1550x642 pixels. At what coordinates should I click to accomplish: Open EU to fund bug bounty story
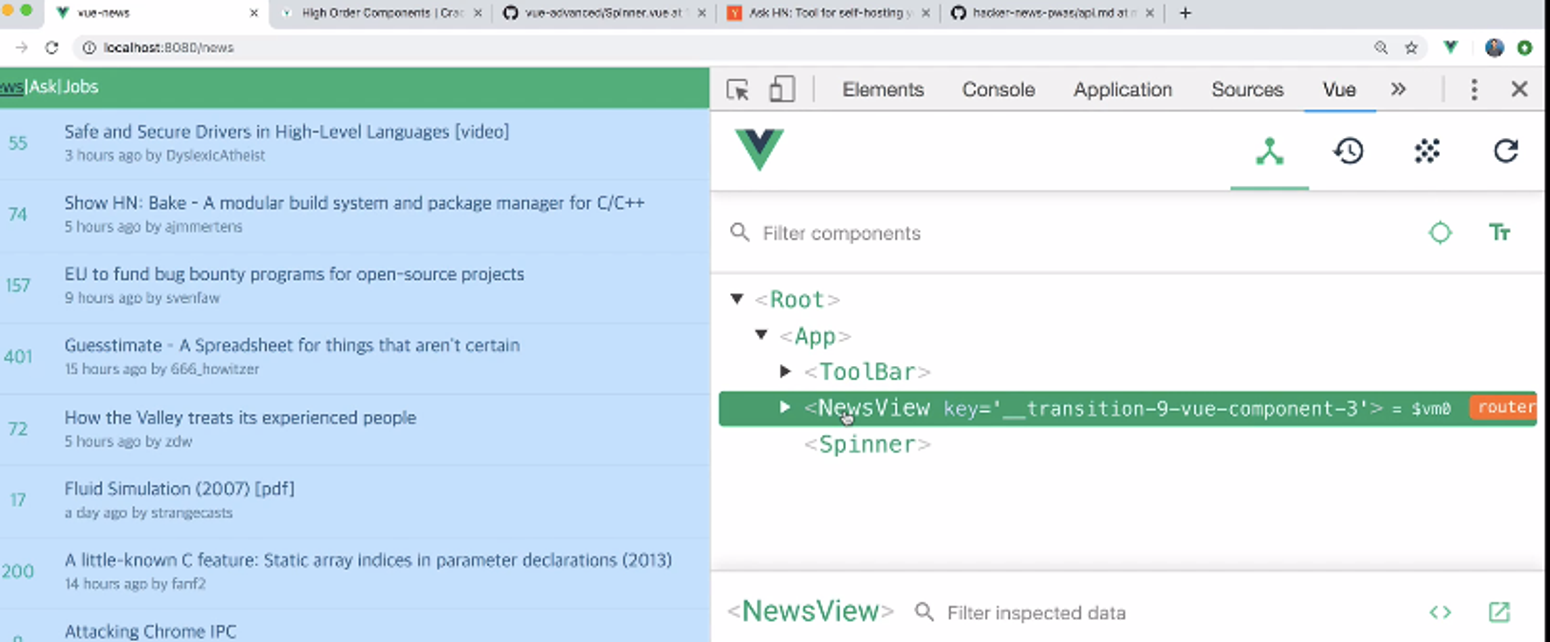pos(294,274)
